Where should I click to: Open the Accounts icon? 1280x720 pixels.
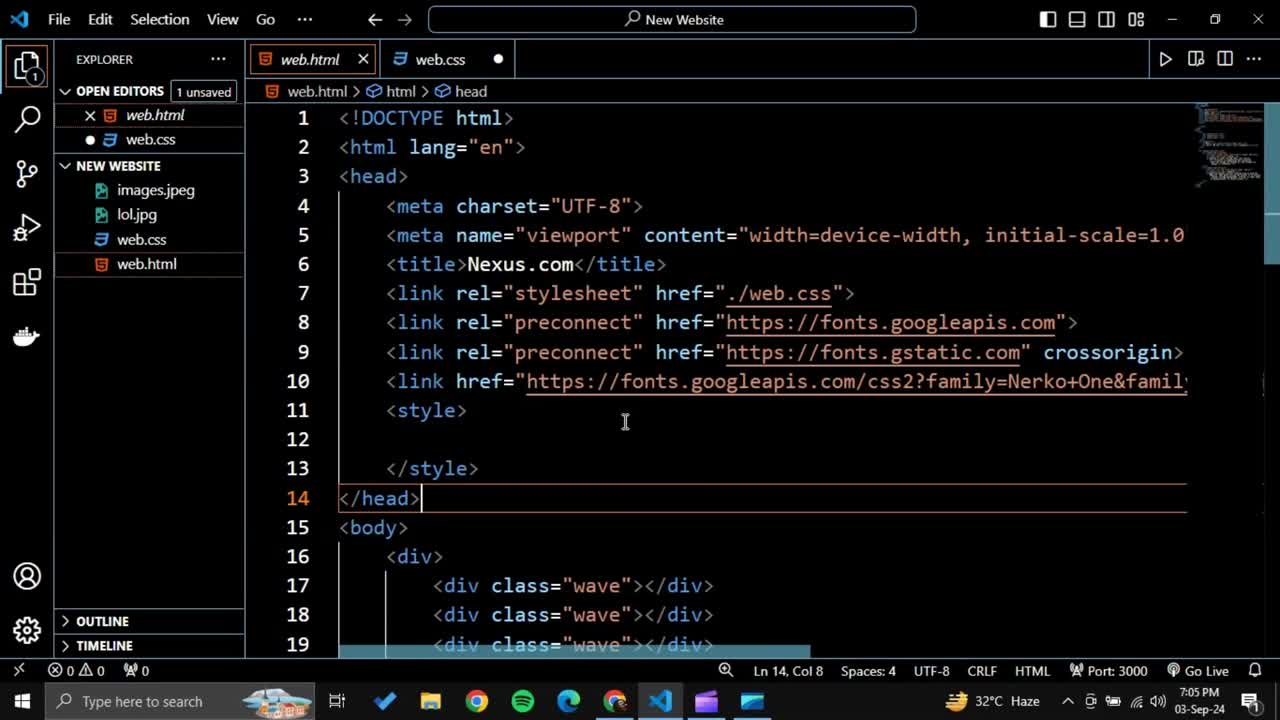click(x=27, y=577)
